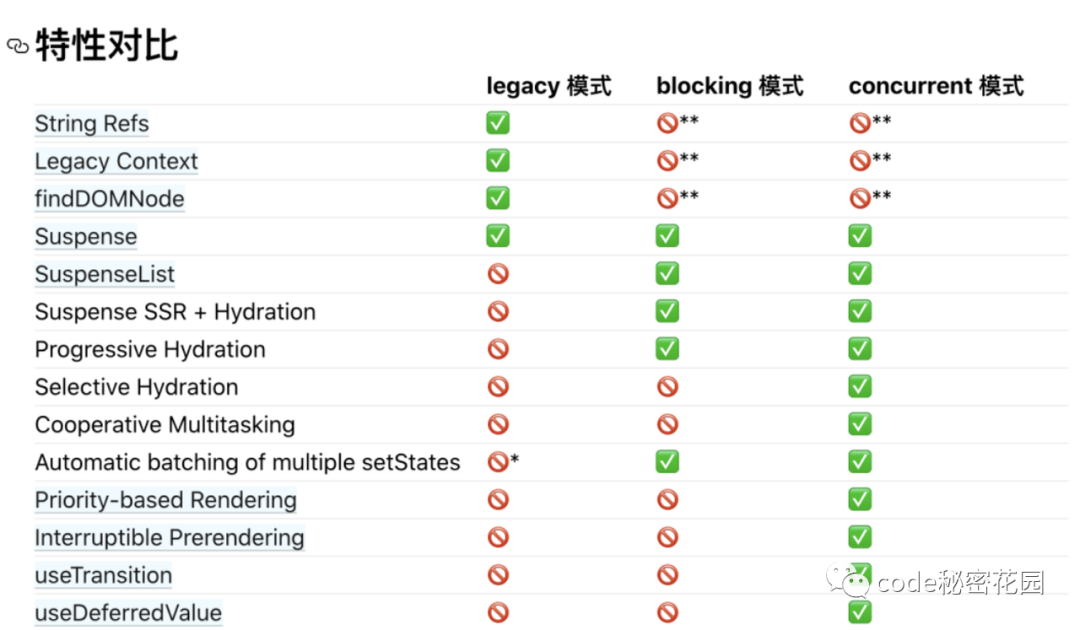The height and width of the screenshot is (630, 1080).
Task: Open the Legacy Context link
Action: pyautogui.click(x=116, y=161)
